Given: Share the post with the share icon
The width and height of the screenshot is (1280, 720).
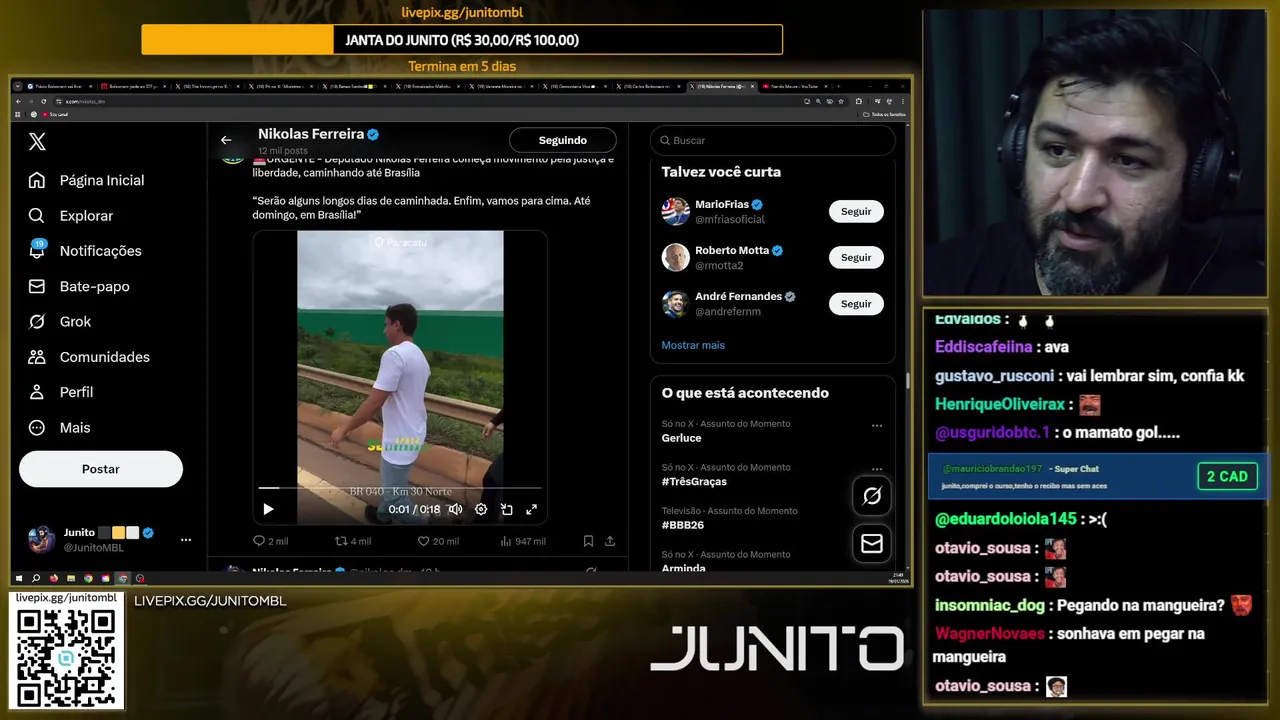Looking at the screenshot, I should [x=610, y=541].
